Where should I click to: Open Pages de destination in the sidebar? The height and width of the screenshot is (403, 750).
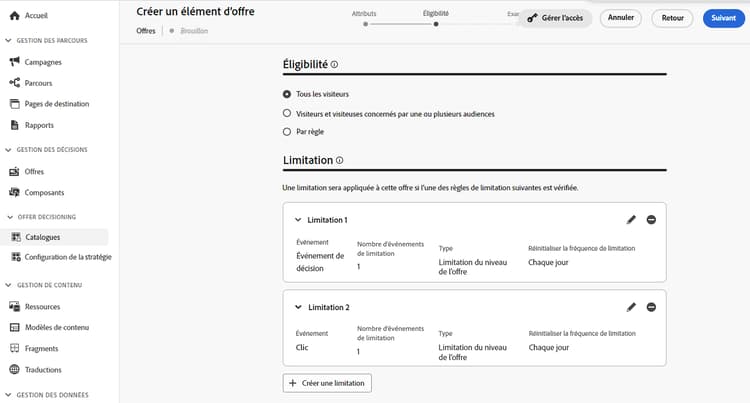[x=57, y=104]
